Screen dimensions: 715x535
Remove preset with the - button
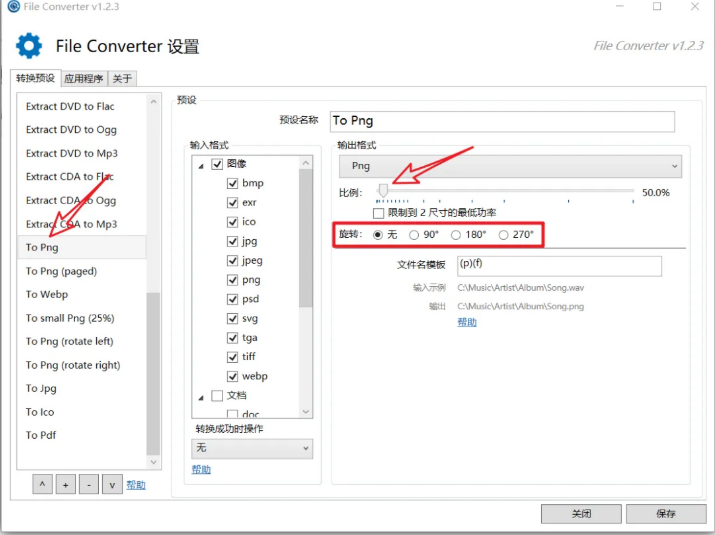(x=89, y=484)
